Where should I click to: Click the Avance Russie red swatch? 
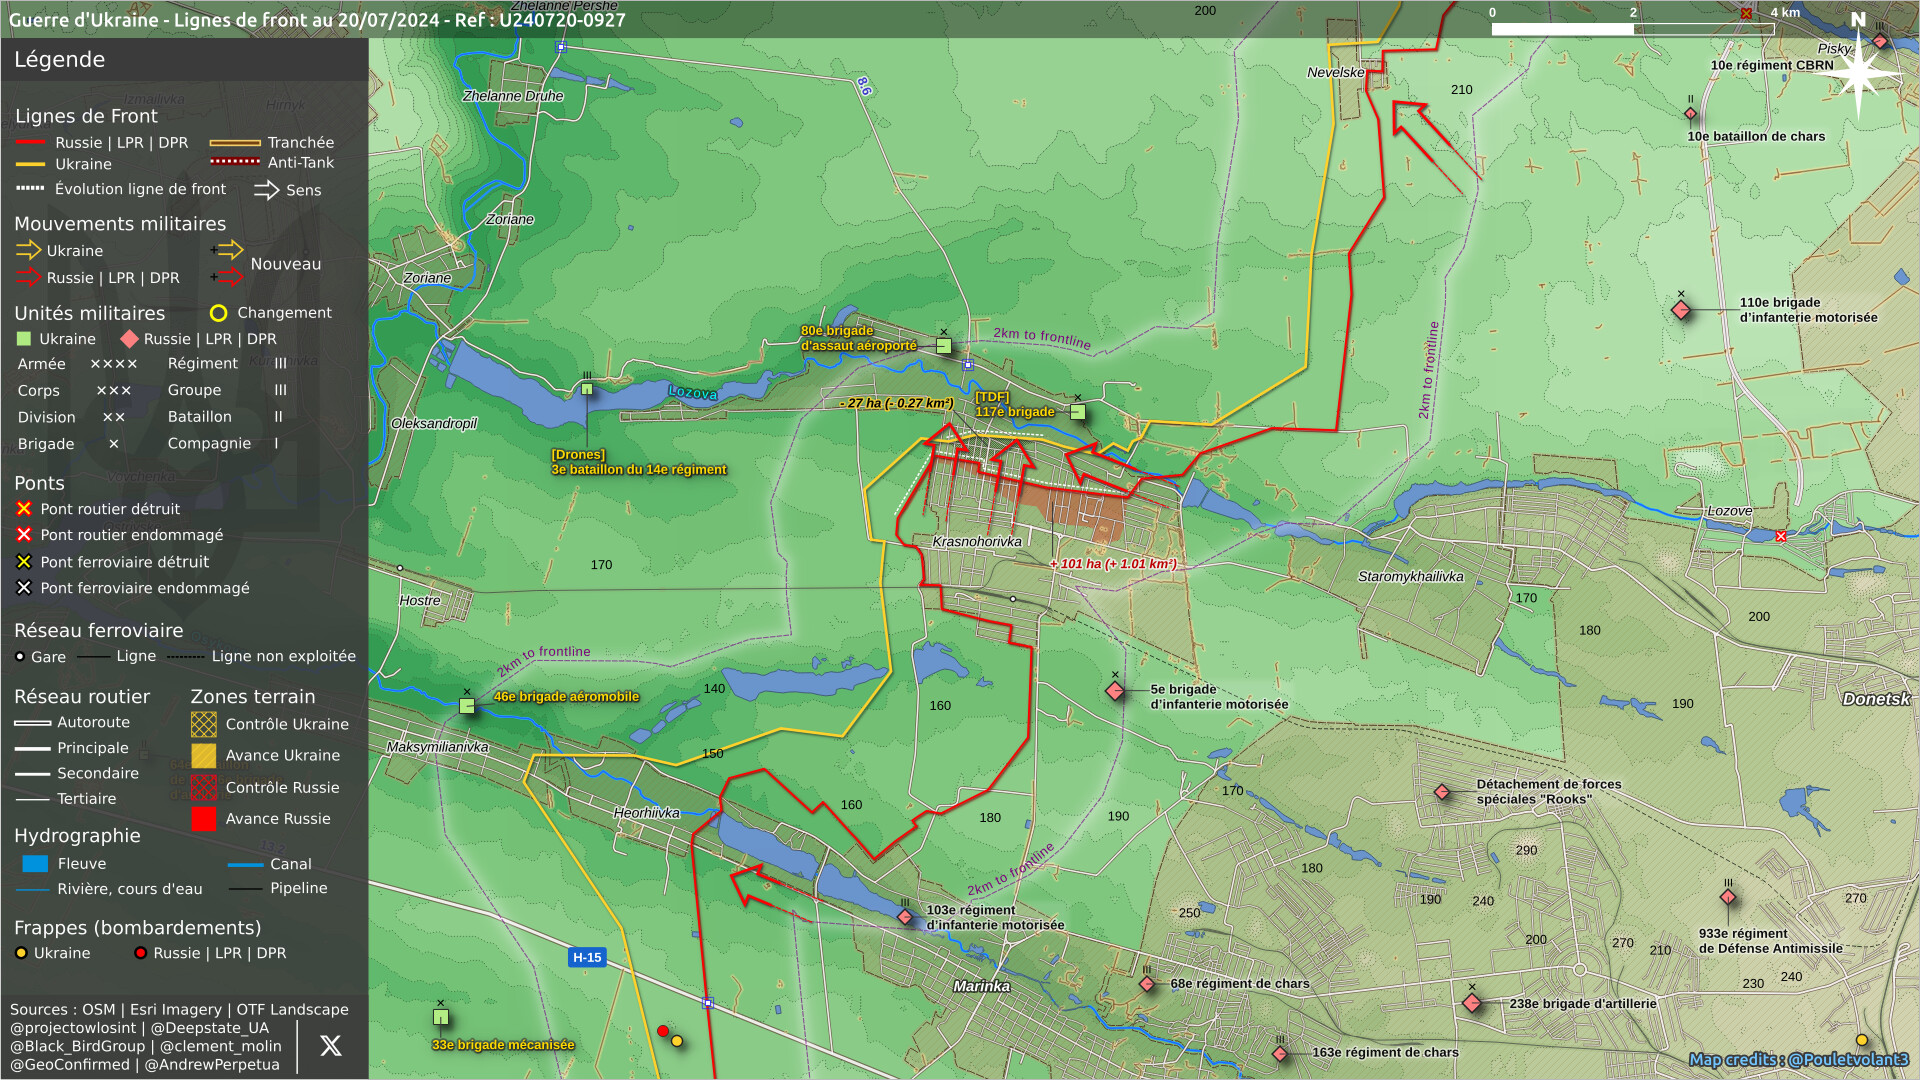204,819
